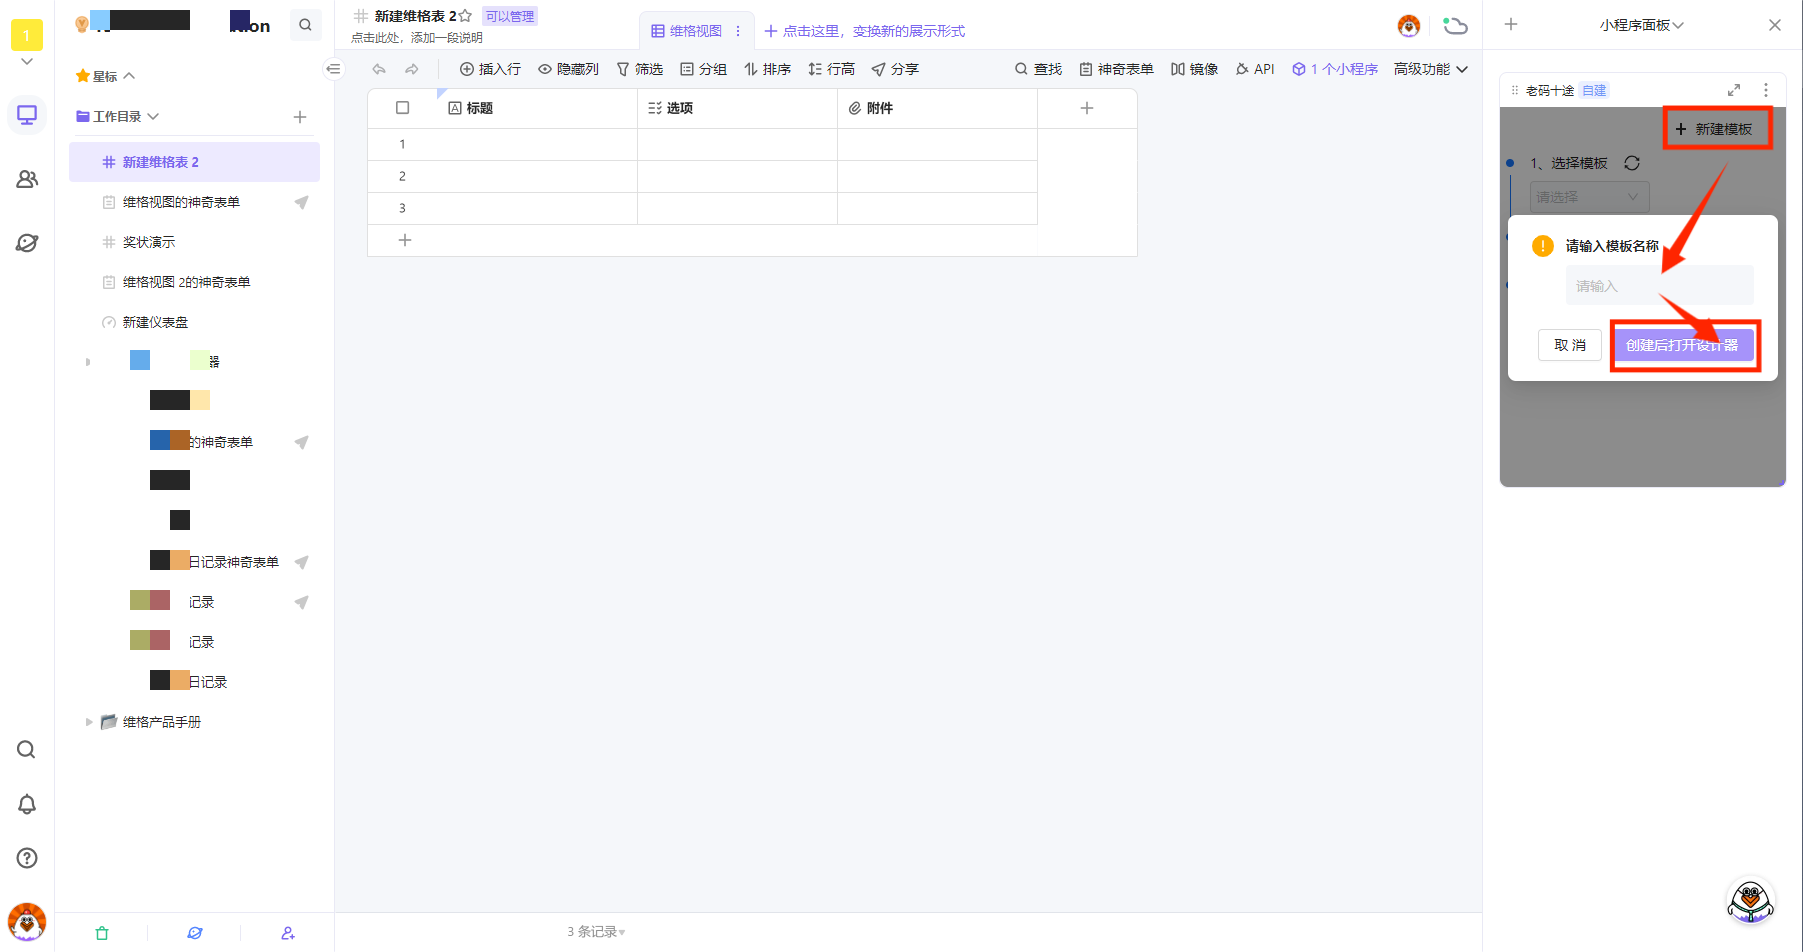Click the template name input field
Image resolution: width=1803 pixels, height=952 pixels.
[1659, 286]
